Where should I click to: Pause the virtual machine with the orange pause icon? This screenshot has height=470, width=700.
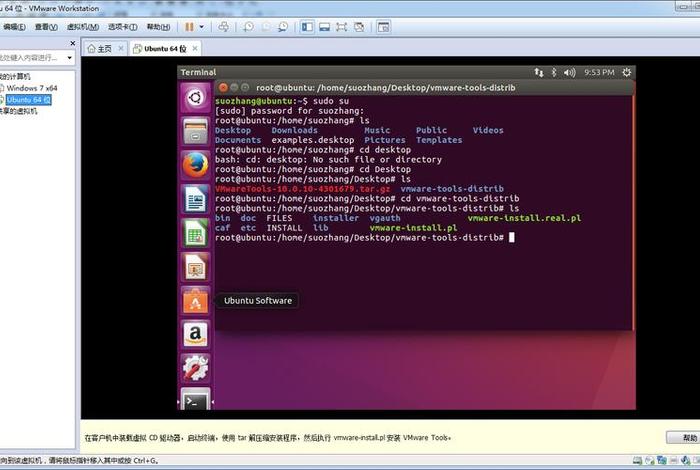189,27
